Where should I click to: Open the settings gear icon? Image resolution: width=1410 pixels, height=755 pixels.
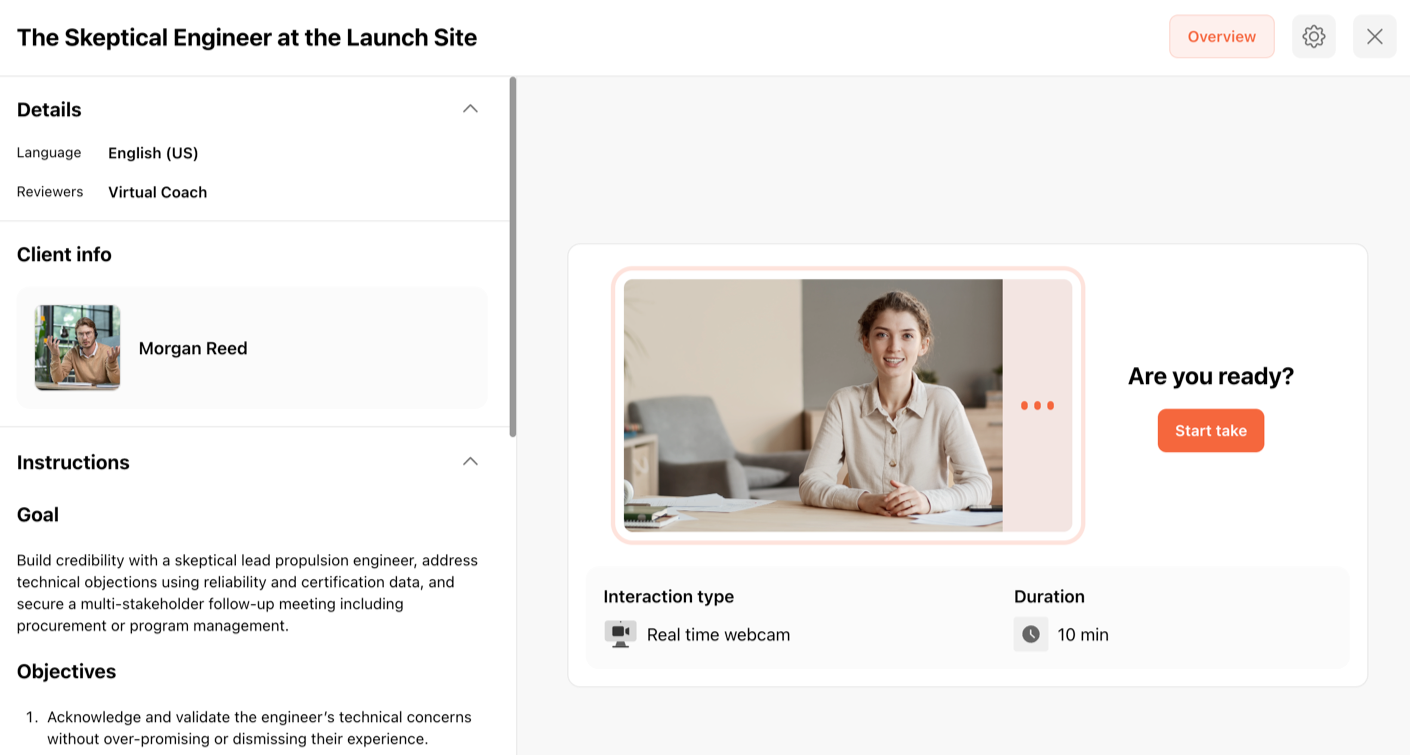point(1314,37)
